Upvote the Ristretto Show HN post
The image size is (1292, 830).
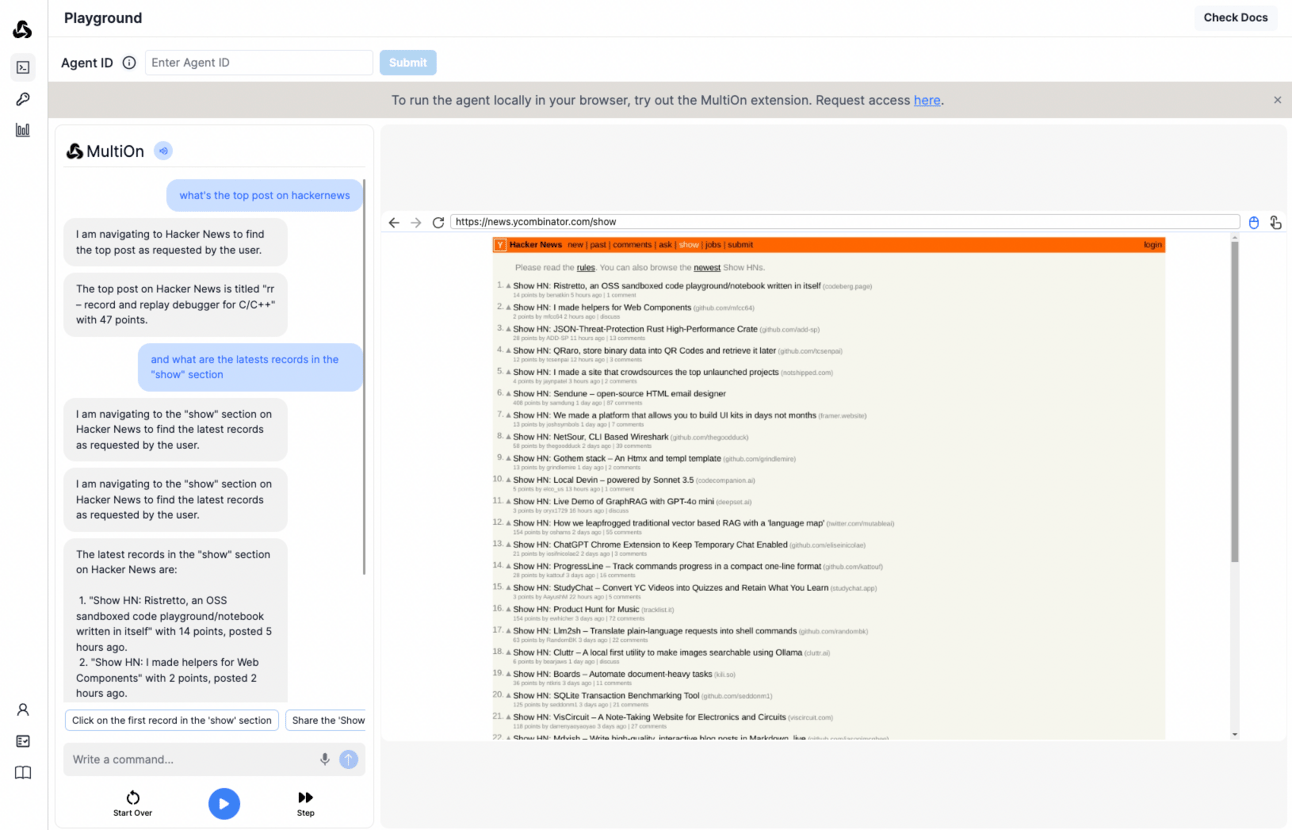click(x=508, y=285)
